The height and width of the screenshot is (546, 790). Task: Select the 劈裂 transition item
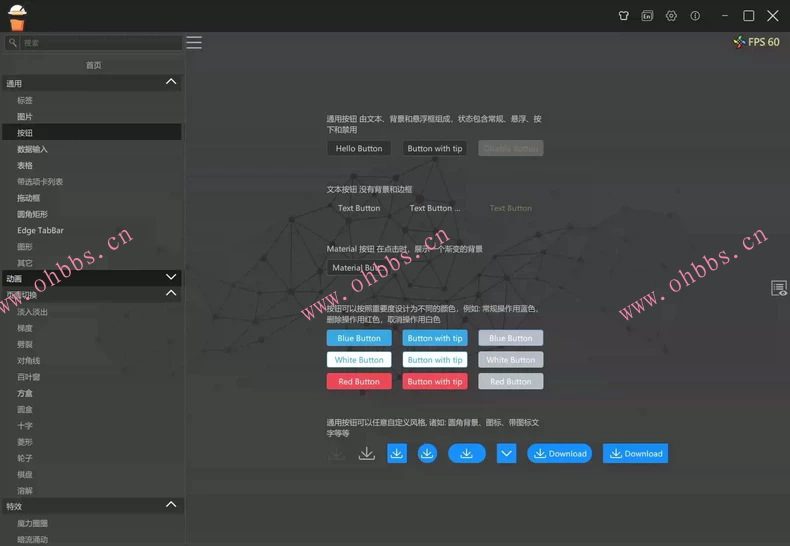tap(92, 345)
